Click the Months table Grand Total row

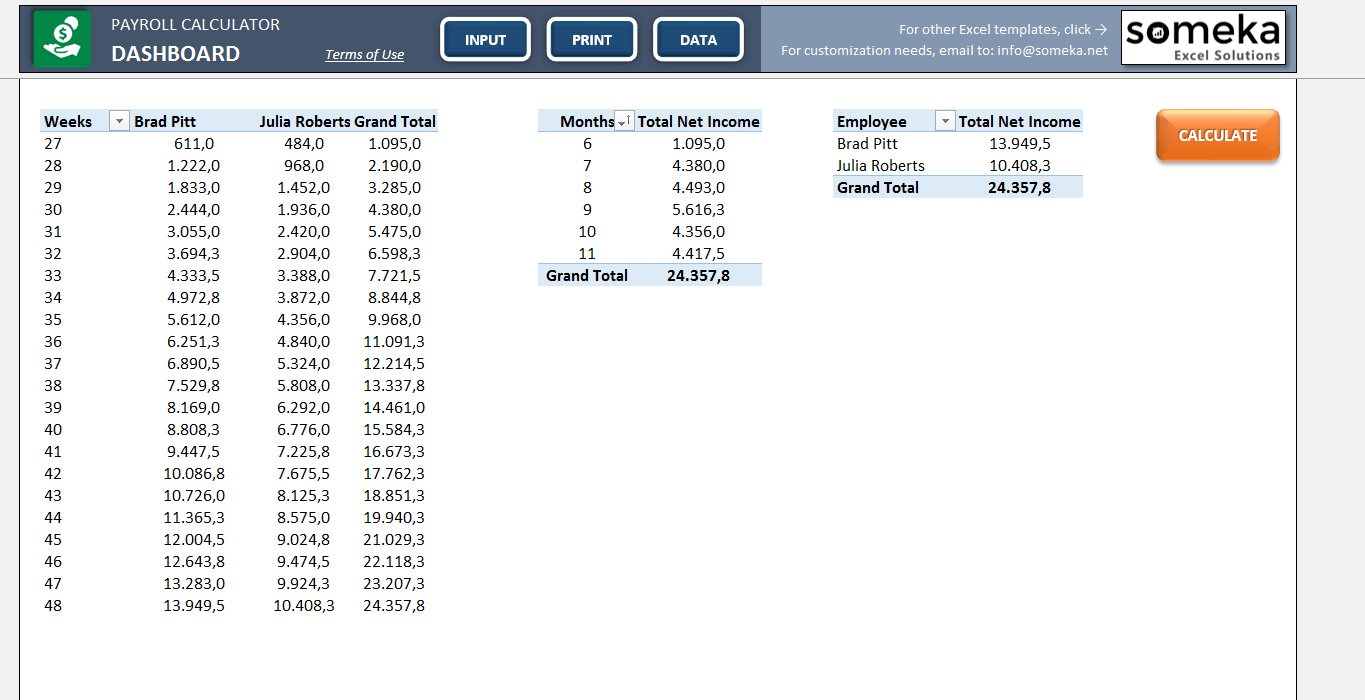pyautogui.click(x=650, y=275)
